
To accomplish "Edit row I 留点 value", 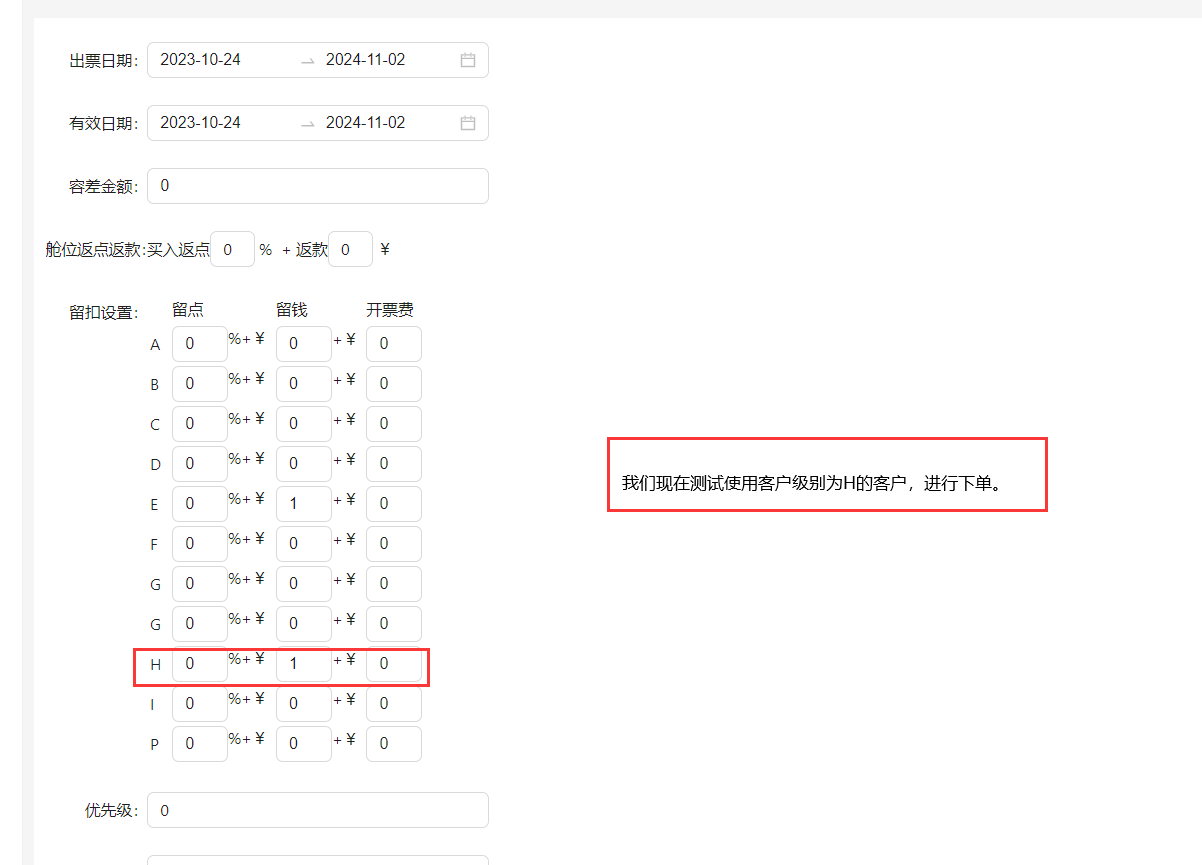I will (x=200, y=704).
